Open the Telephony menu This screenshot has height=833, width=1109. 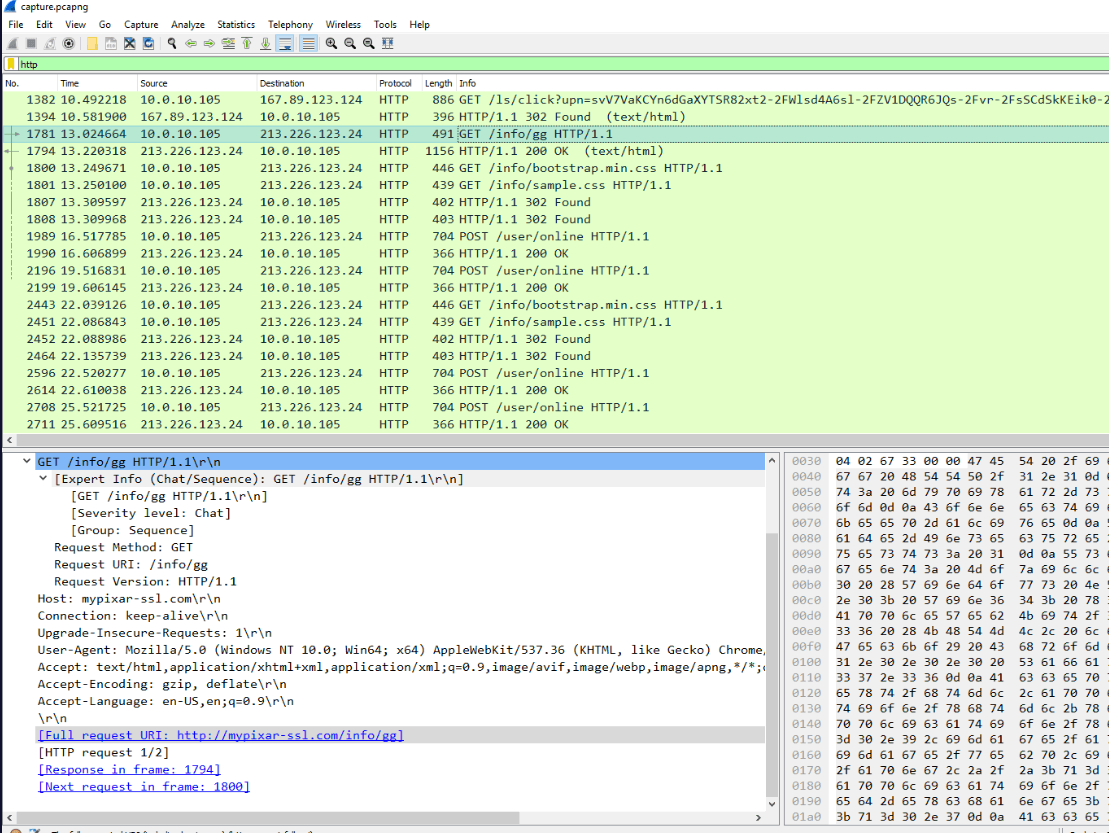click(291, 24)
